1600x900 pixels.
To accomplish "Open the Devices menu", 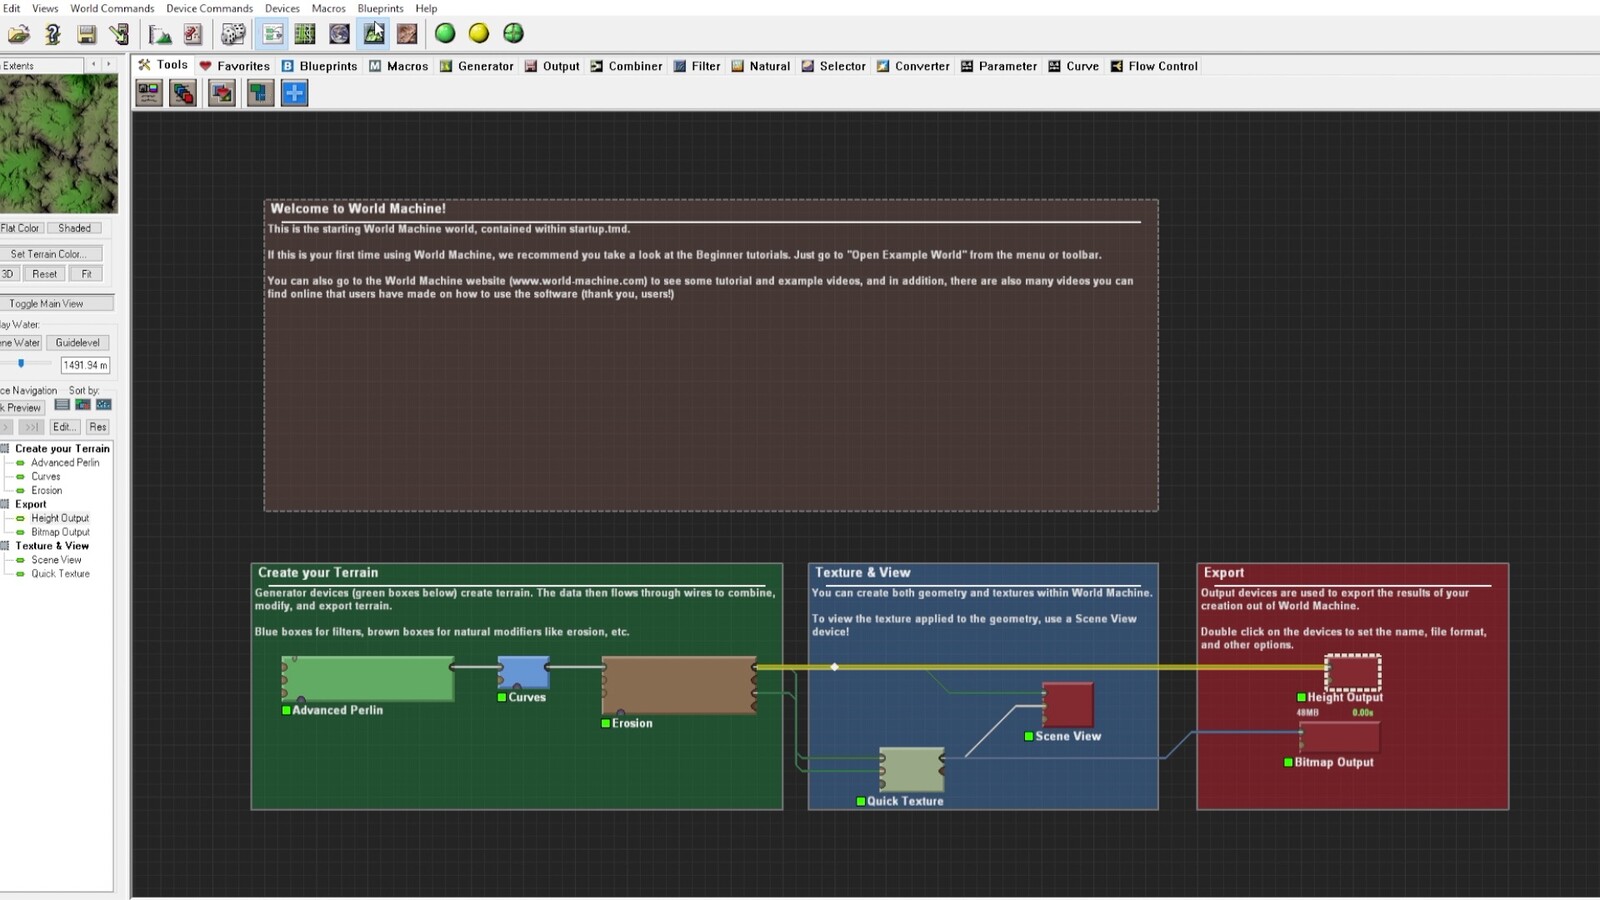I will [x=282, y=8].
